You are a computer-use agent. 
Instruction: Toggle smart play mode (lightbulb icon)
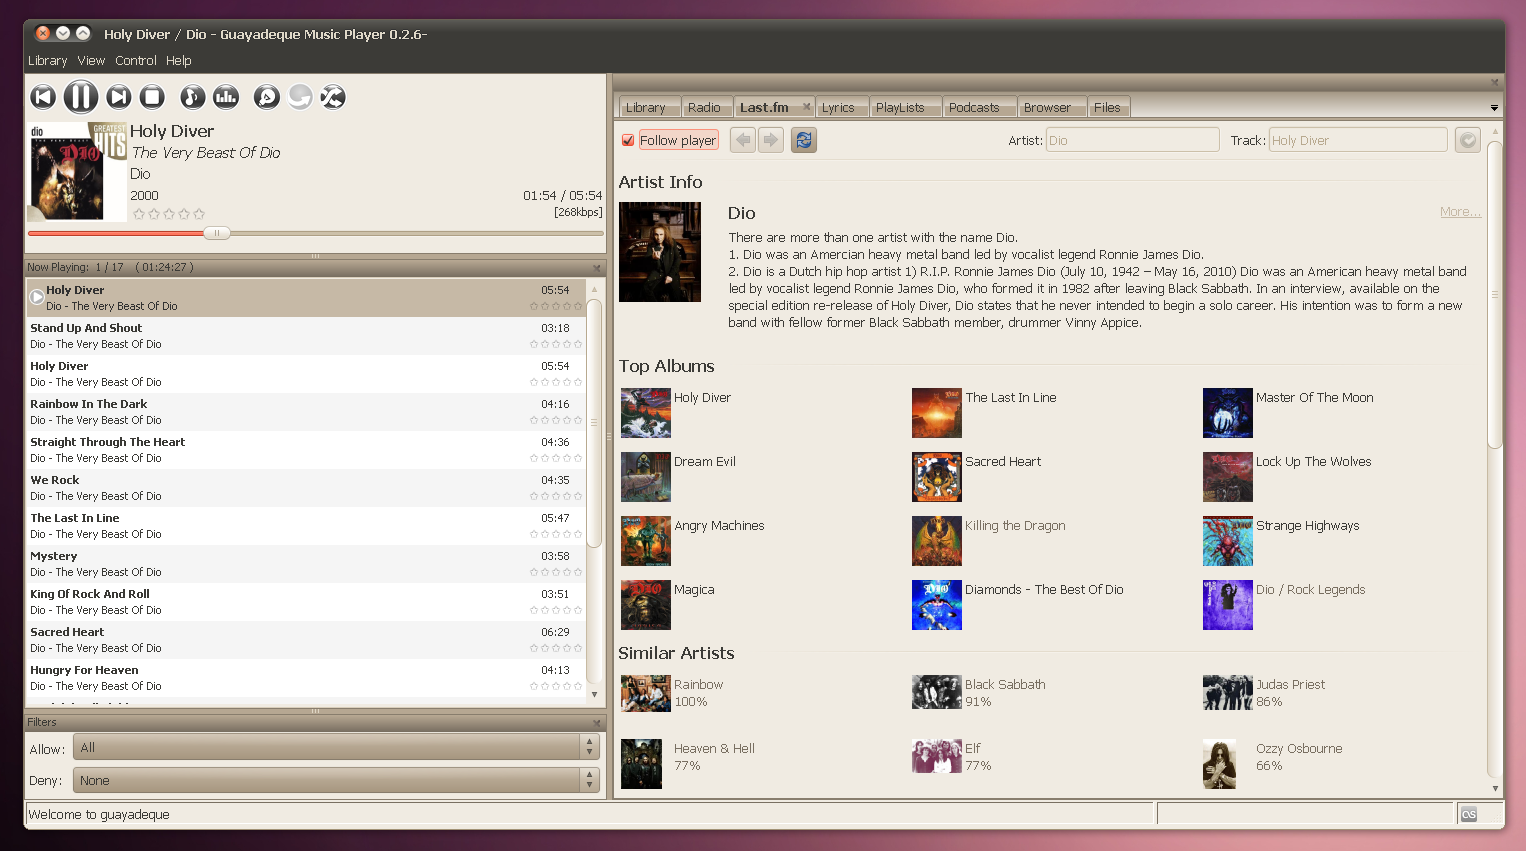[267, 97]
